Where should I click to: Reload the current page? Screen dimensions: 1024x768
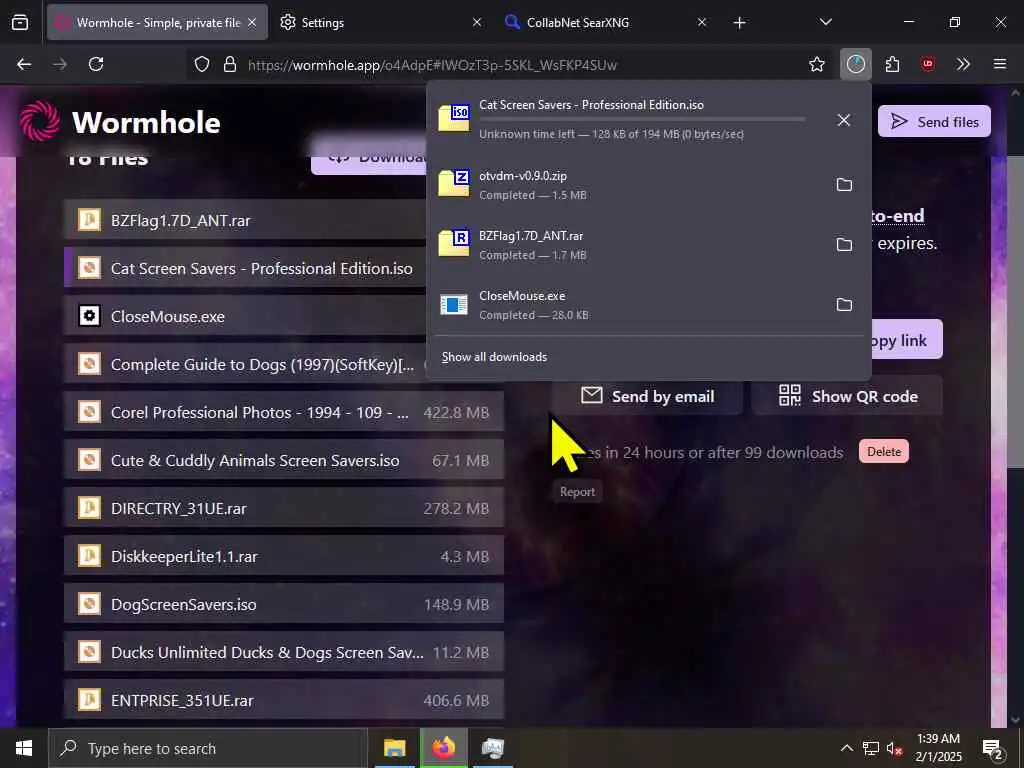96,64
